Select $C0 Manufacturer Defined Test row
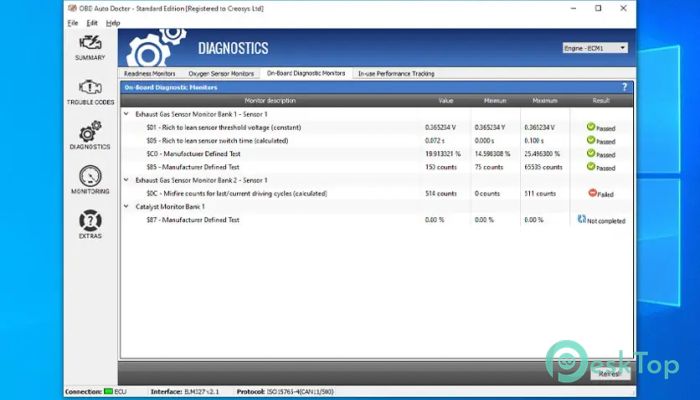This screenshot has width=700, height=400. pyautogui.click(x=377, y=154)
